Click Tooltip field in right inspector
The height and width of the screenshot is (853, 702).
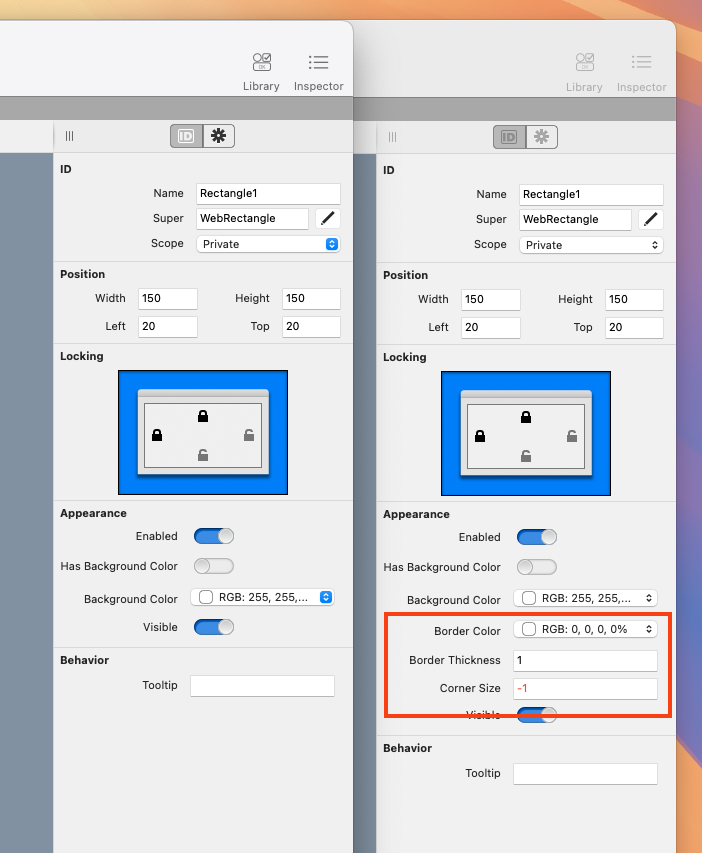(x=586, y=774)
